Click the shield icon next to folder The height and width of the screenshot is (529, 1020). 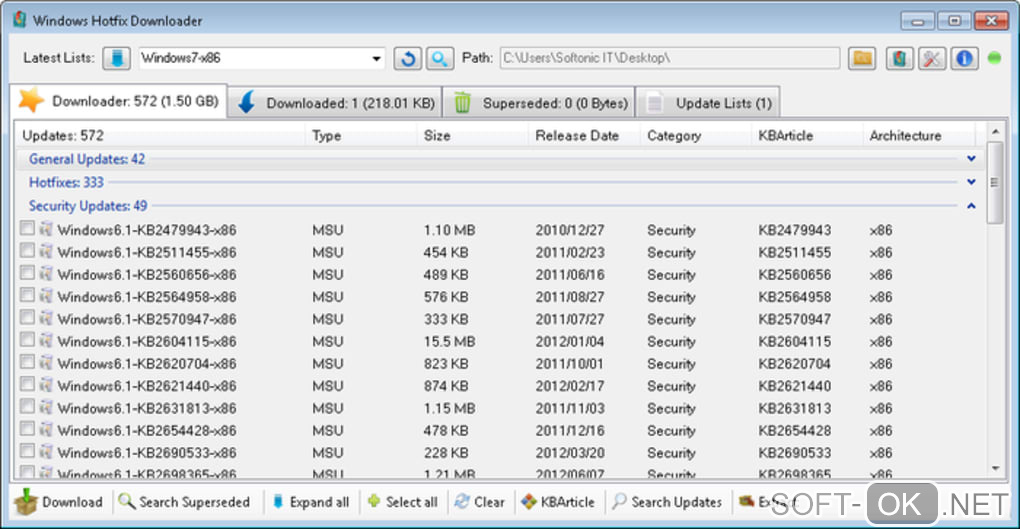point(899,59)
